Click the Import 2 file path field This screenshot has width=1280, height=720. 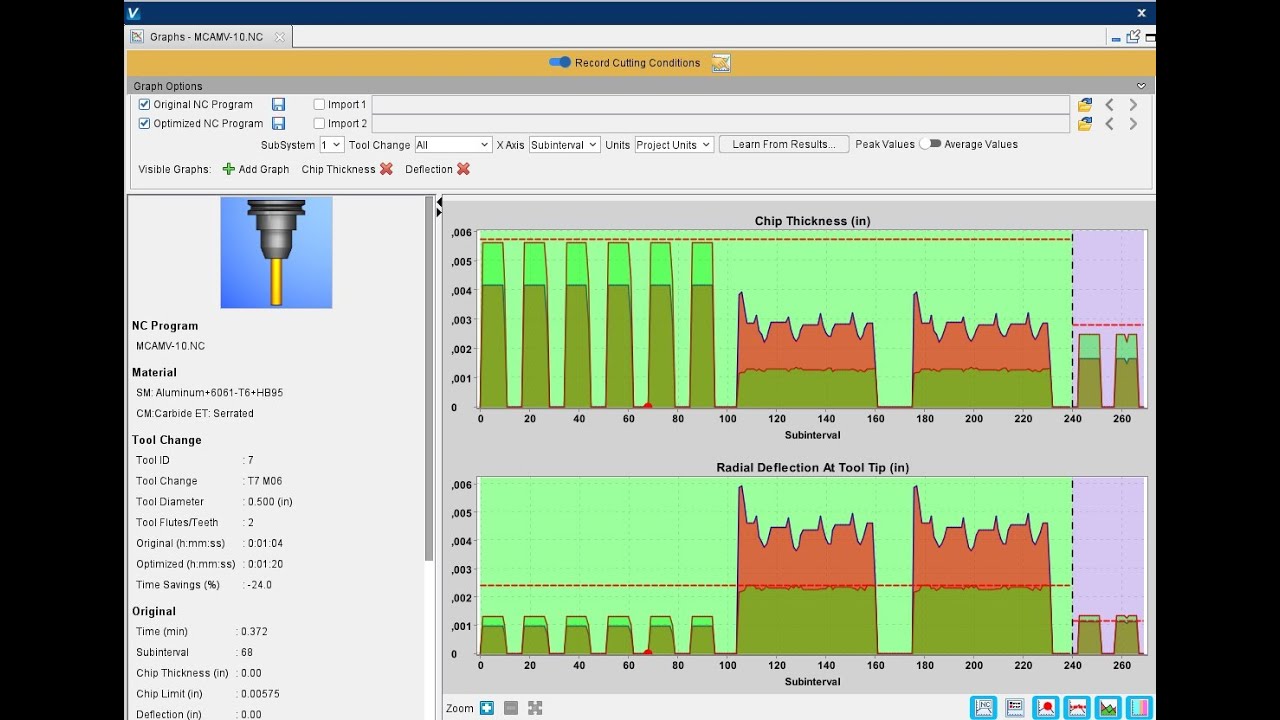(720, 124)
